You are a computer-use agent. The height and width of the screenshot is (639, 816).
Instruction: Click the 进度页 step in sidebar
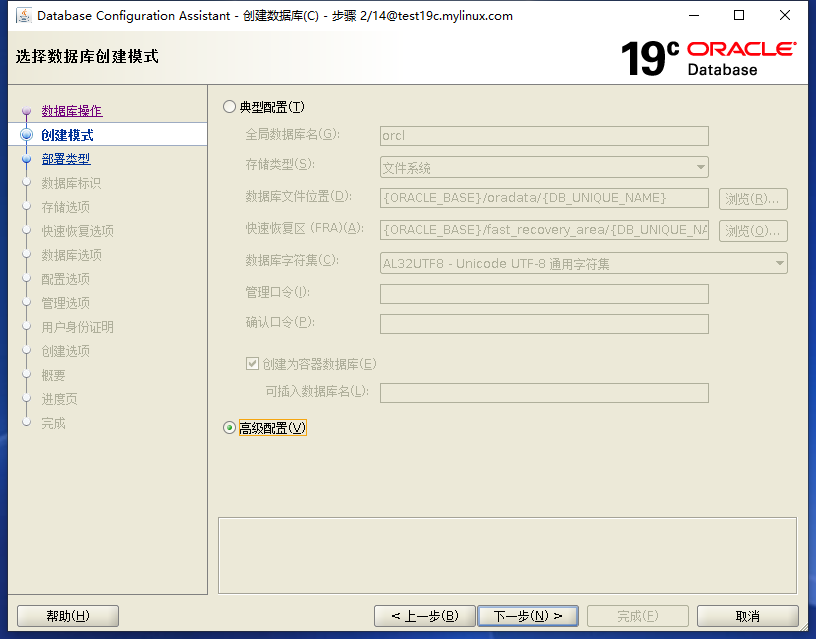pyautogui.click(x=60, y=399)
